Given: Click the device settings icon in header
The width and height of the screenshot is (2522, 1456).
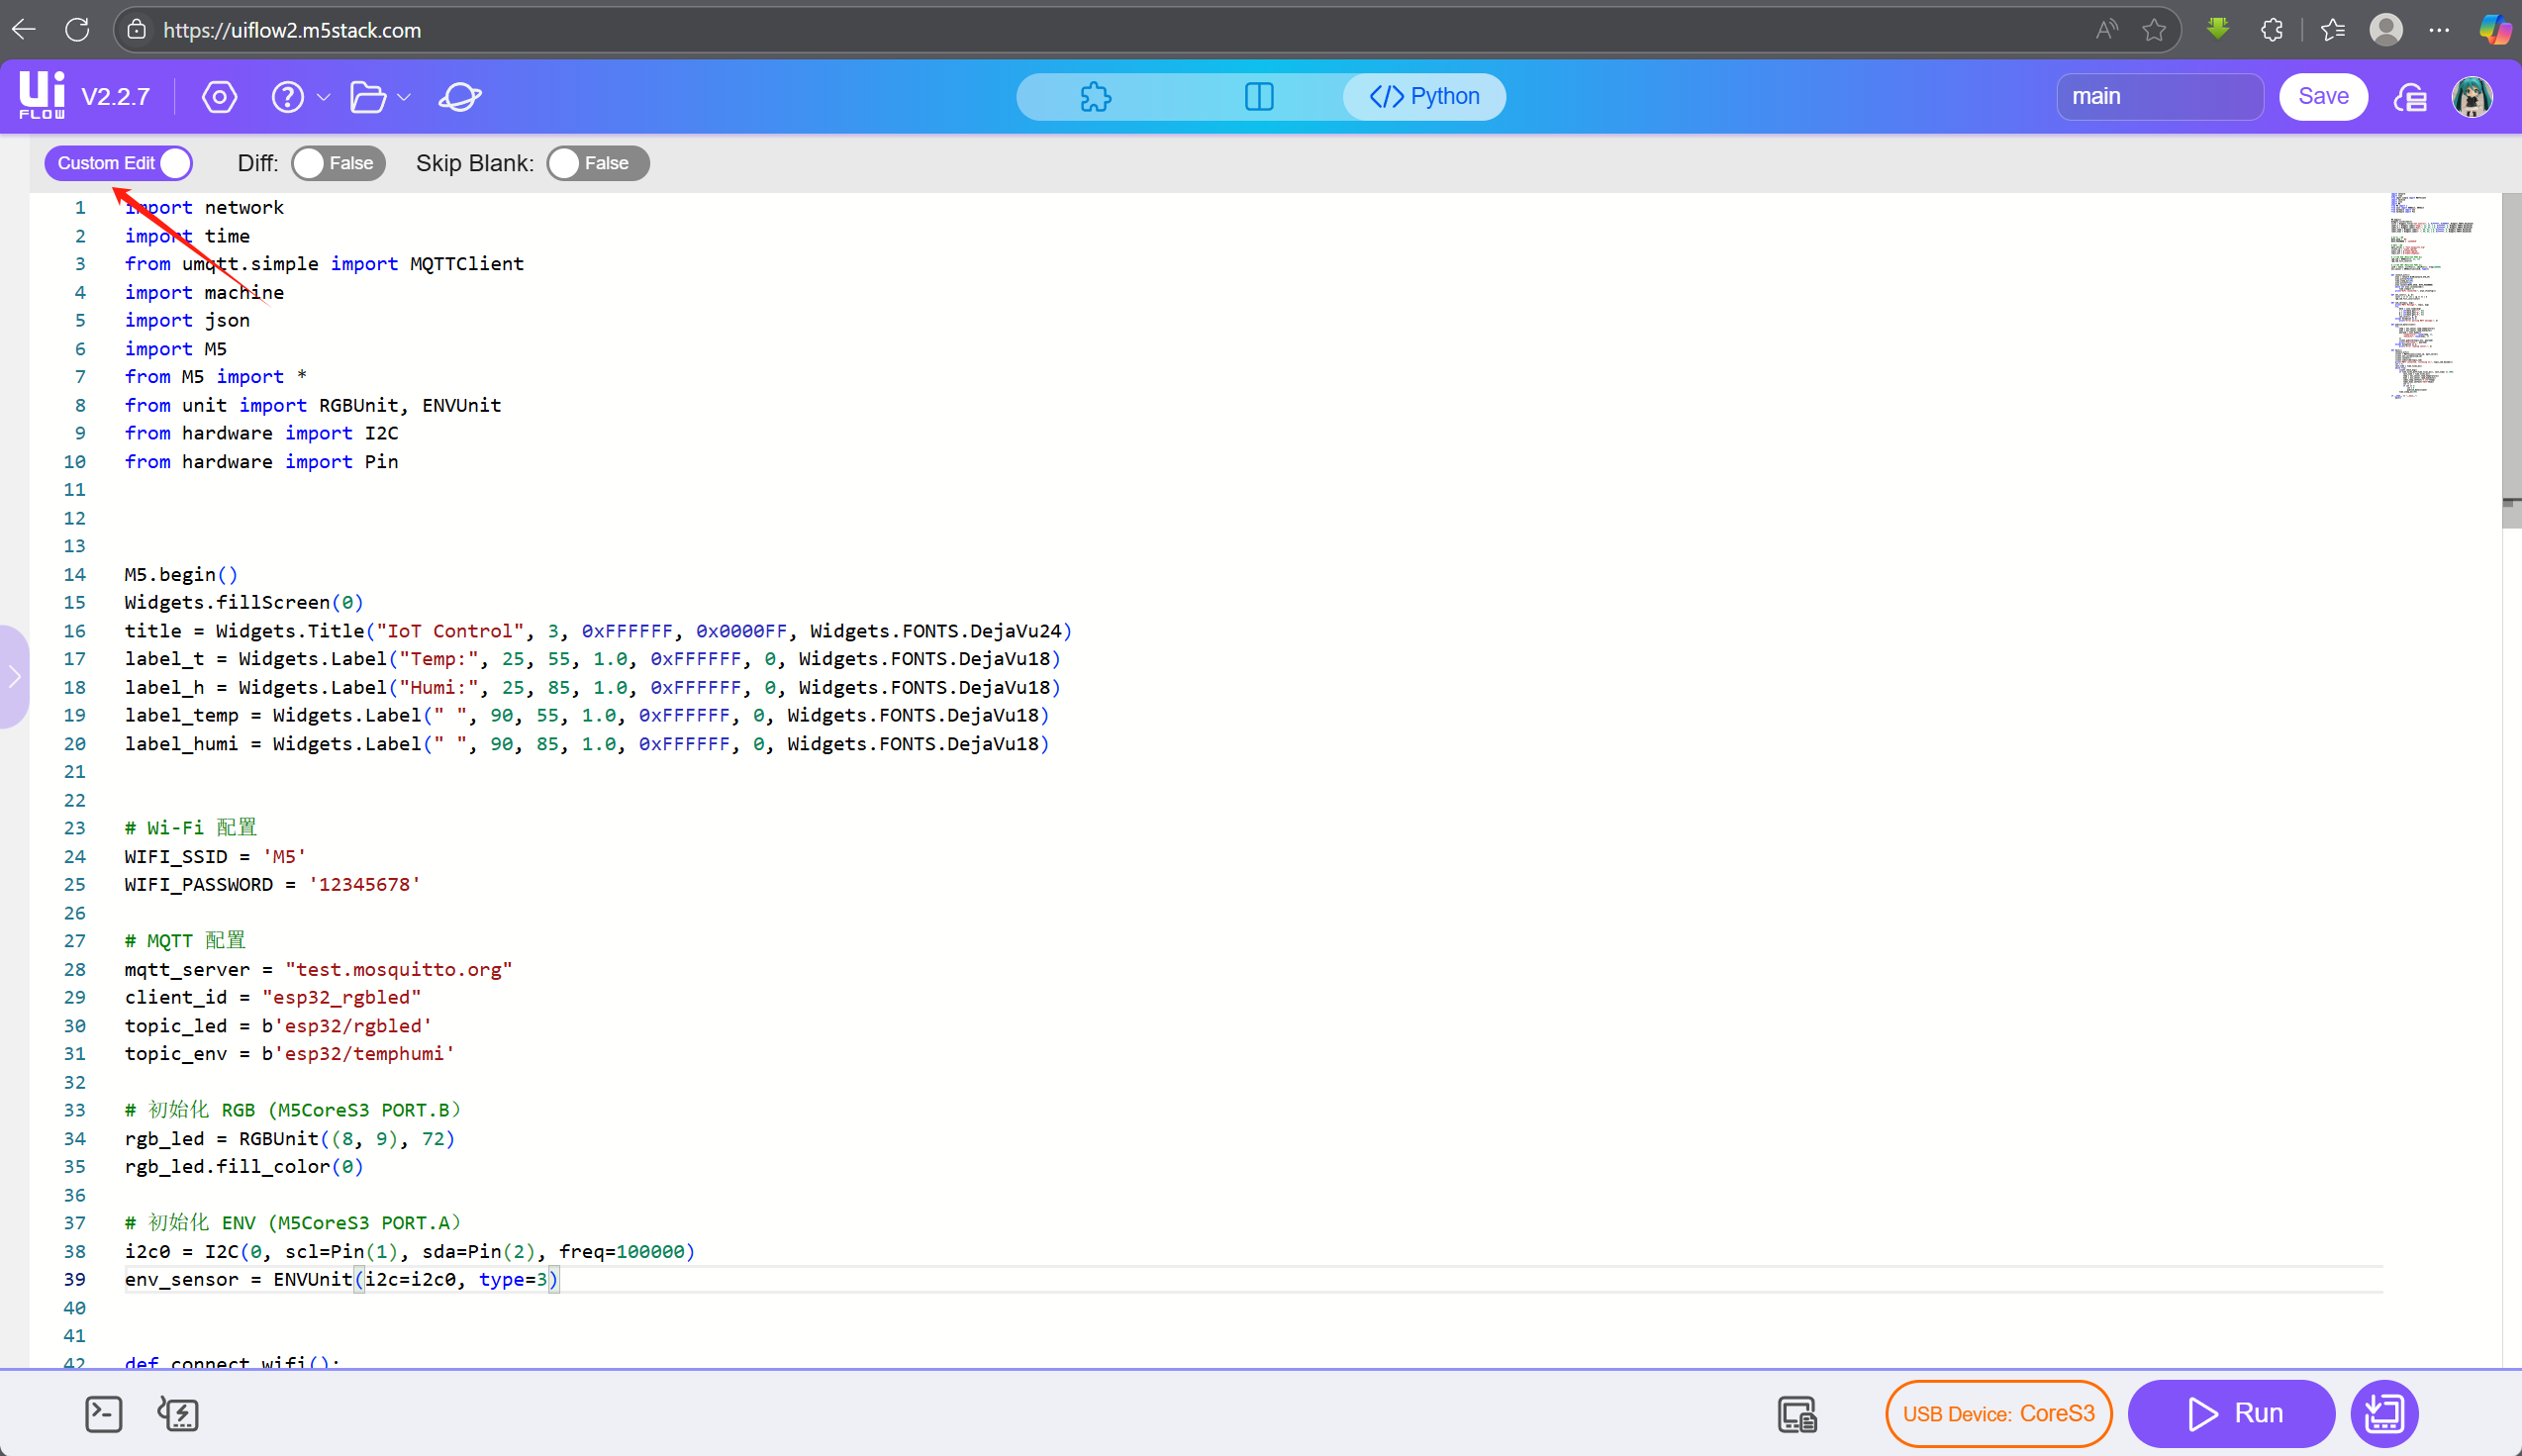Looking at the screenshot, I should [x=219, y=97].
